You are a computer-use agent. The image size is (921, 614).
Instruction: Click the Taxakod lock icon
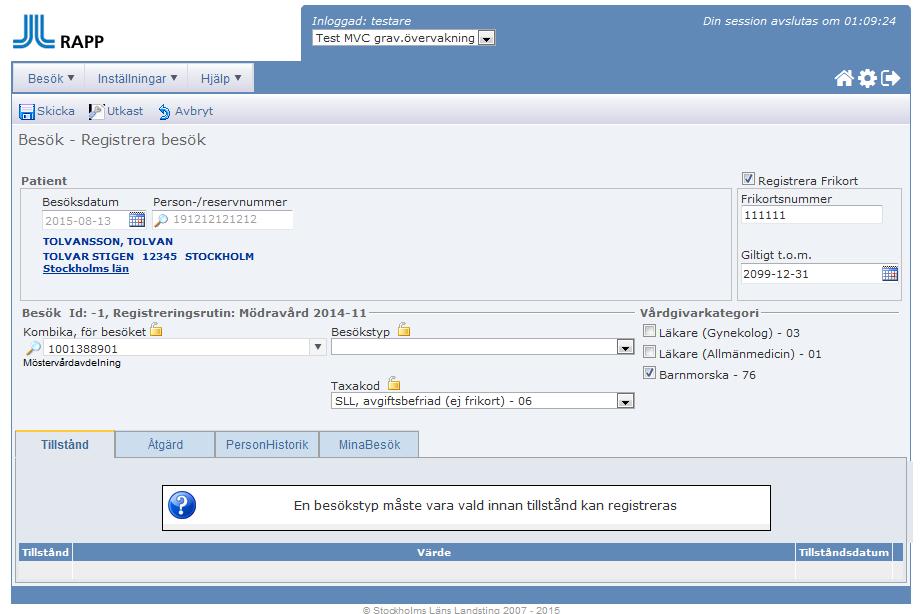394,384
